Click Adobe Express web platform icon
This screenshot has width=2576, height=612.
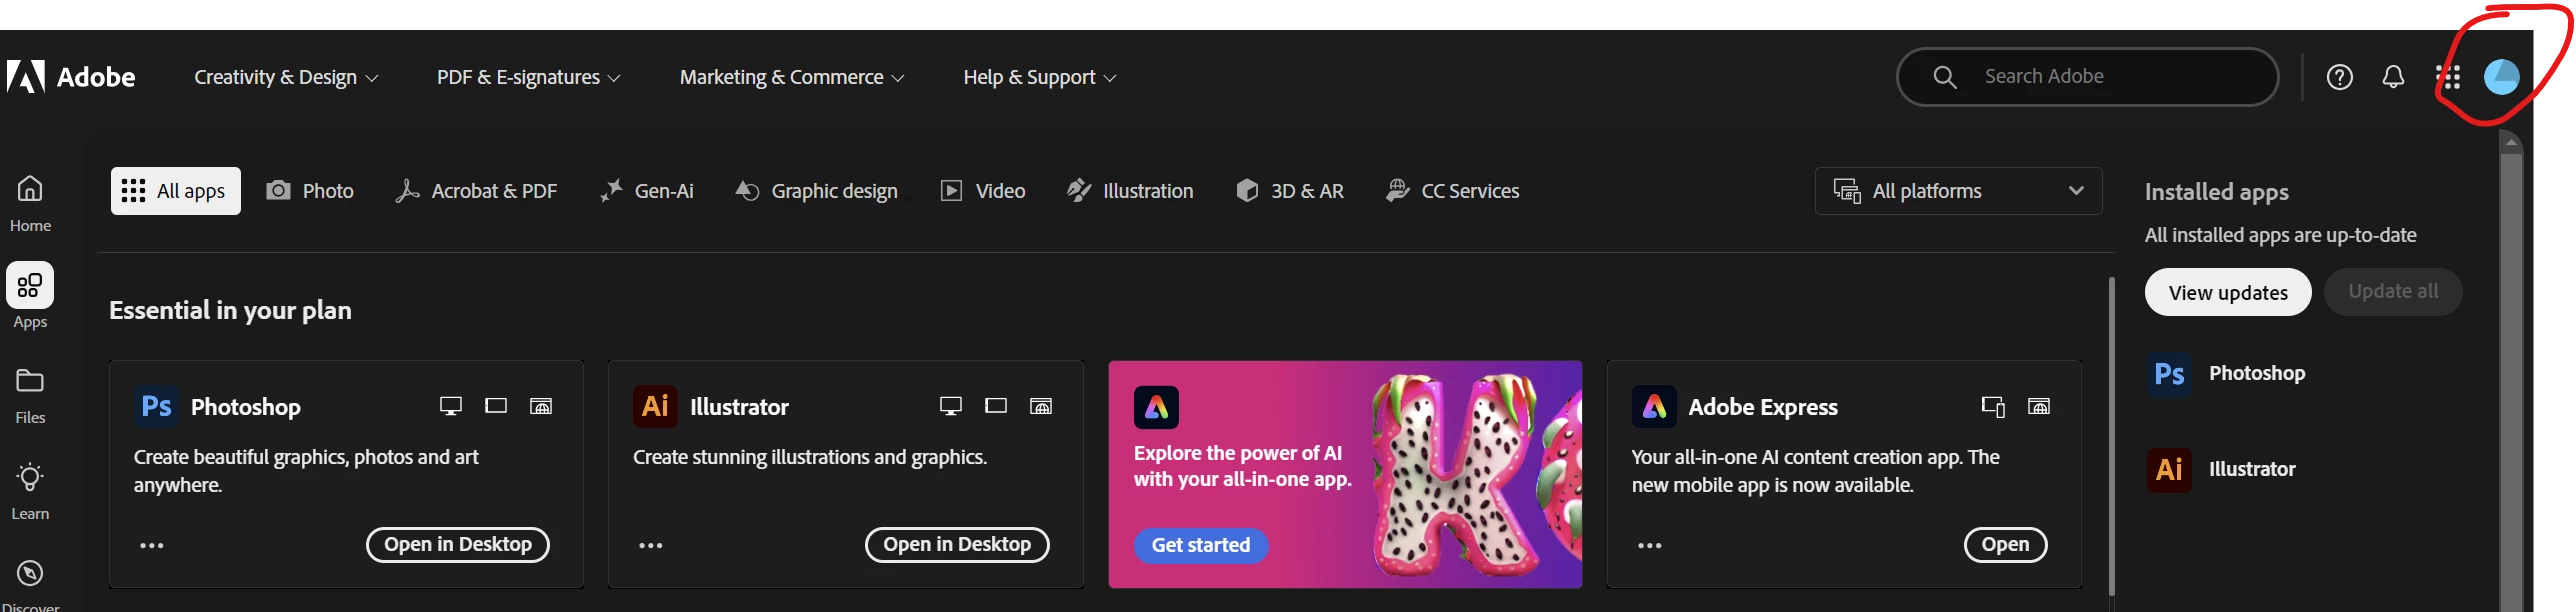pos(2039,406)
